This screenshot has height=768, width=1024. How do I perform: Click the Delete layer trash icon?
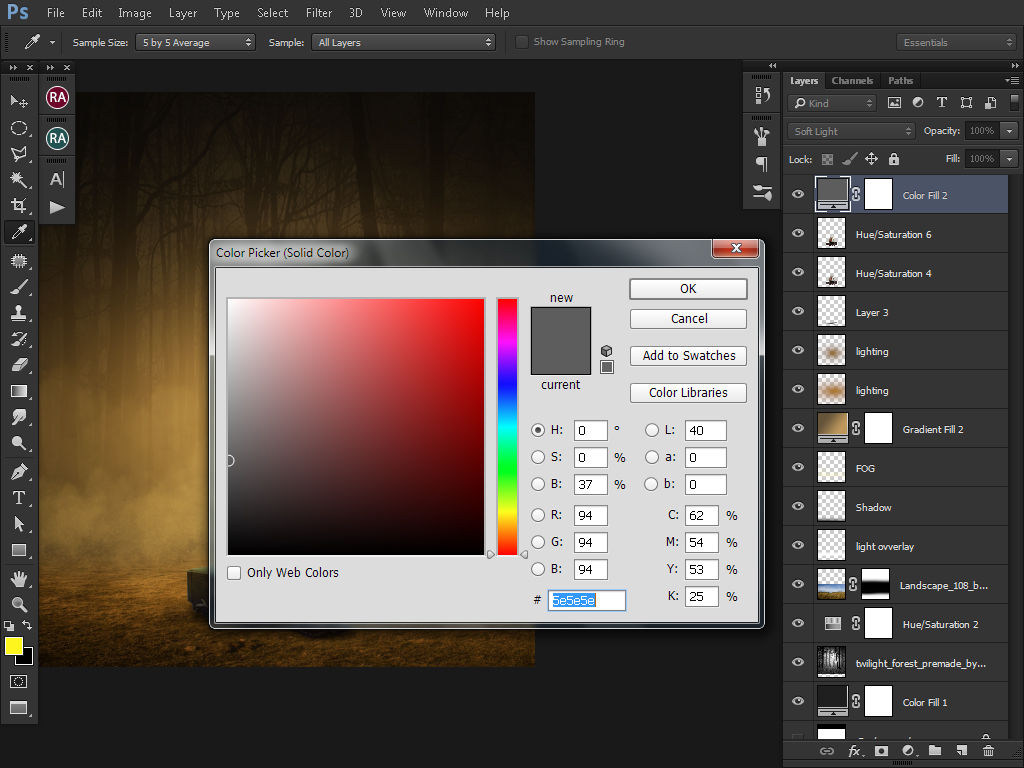point(988,750)
